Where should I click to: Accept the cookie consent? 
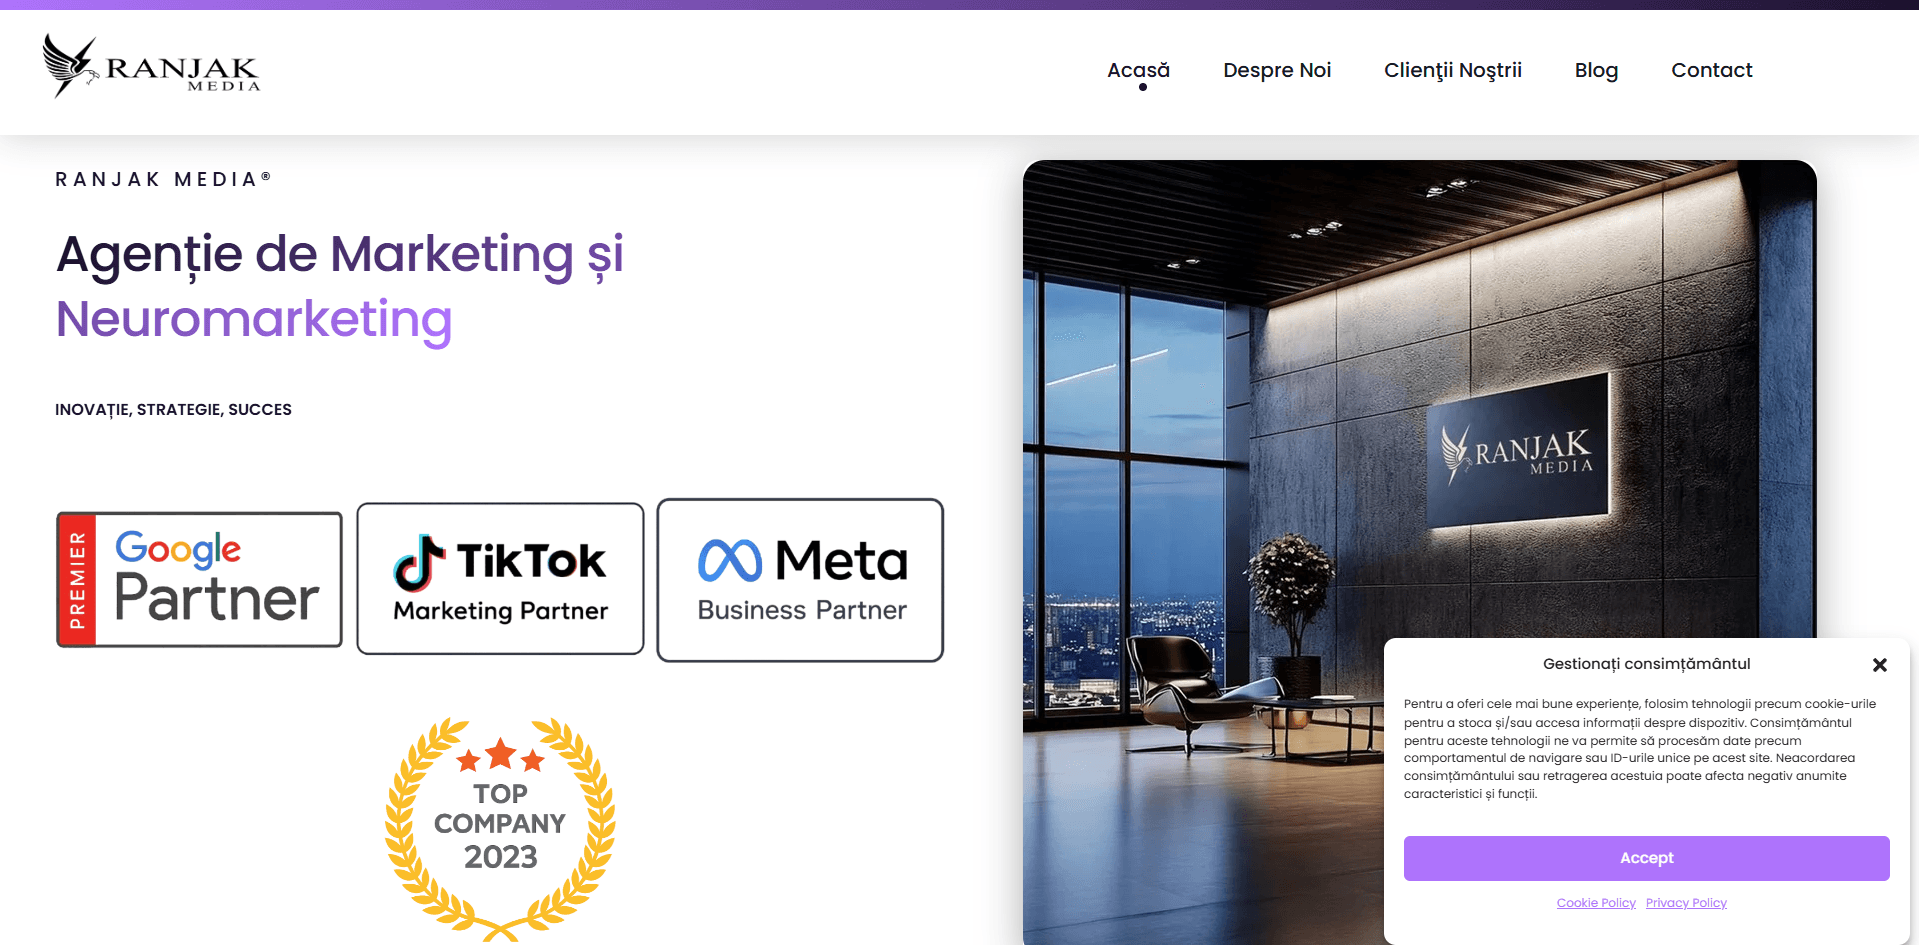[1646, 858]
